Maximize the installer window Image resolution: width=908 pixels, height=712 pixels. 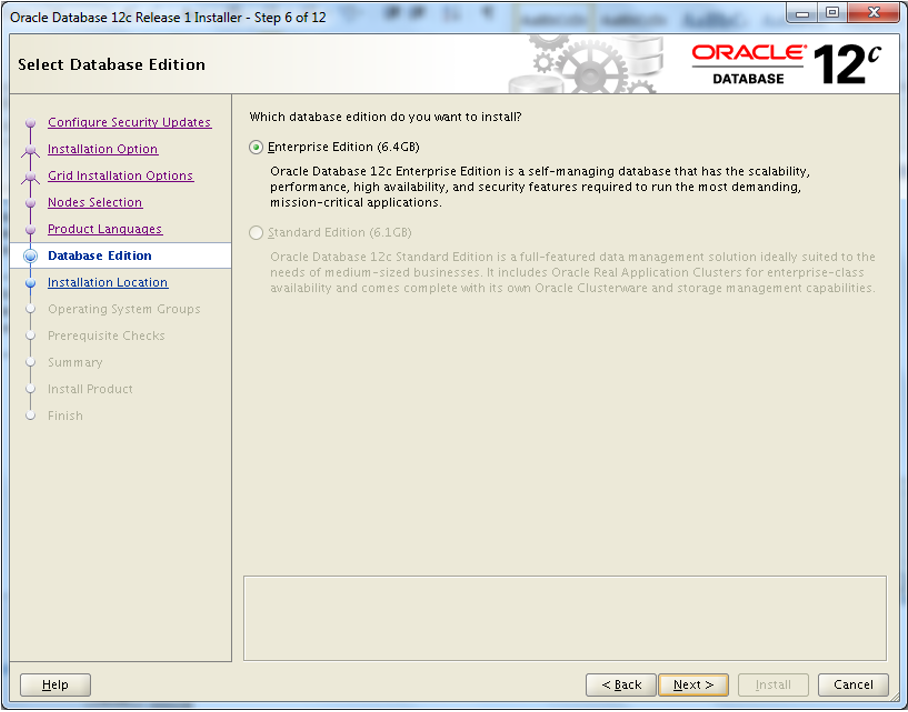[x=832, y=13]
